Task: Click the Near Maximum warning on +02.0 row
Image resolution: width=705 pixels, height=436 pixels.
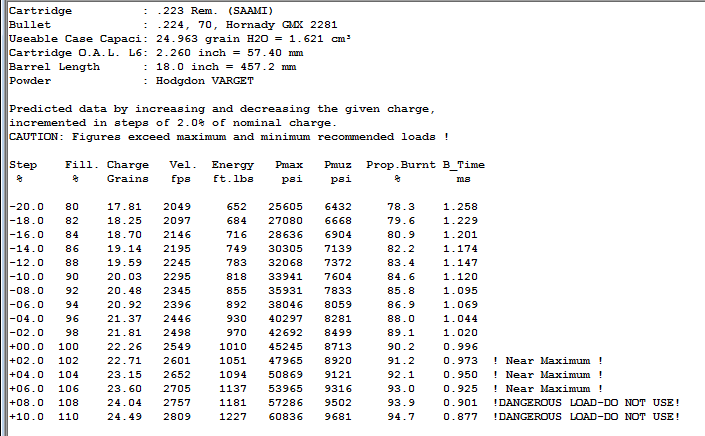Action: (548, 360)
